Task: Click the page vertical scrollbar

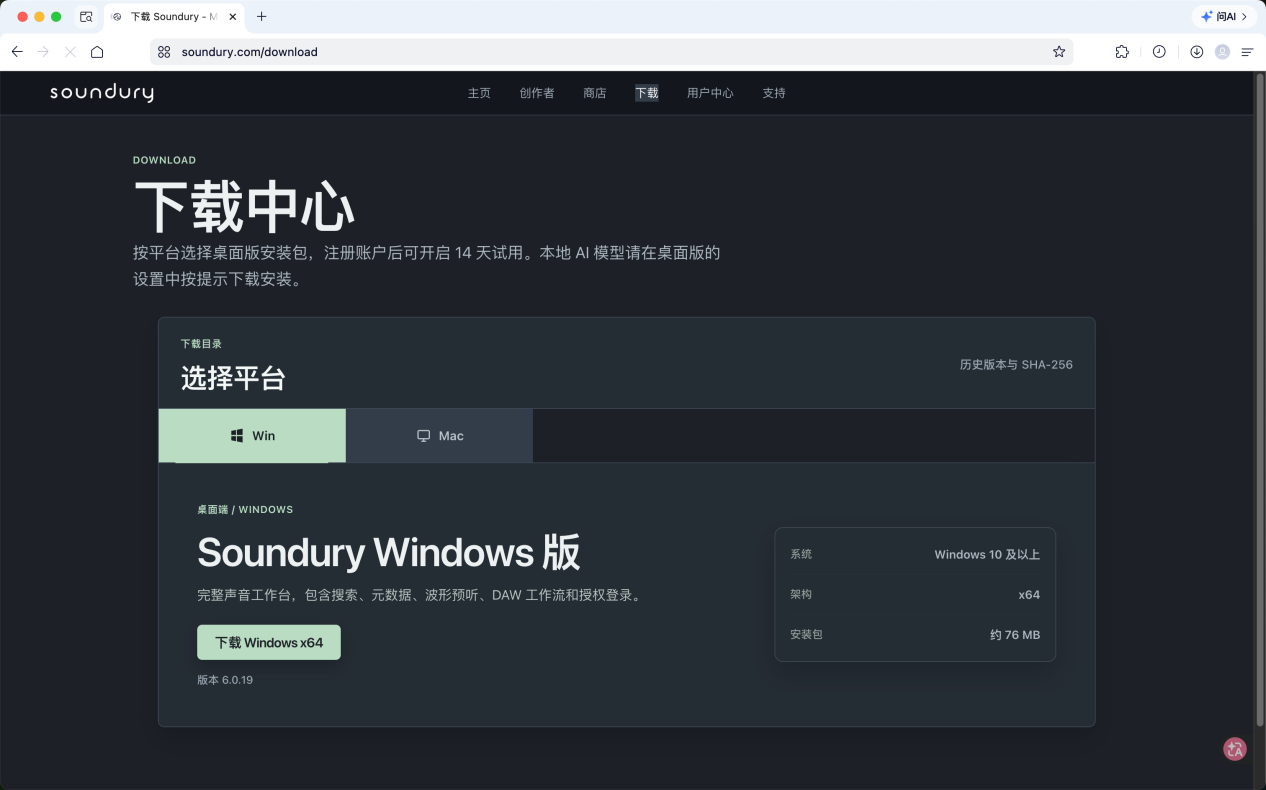Action: 1259,400
